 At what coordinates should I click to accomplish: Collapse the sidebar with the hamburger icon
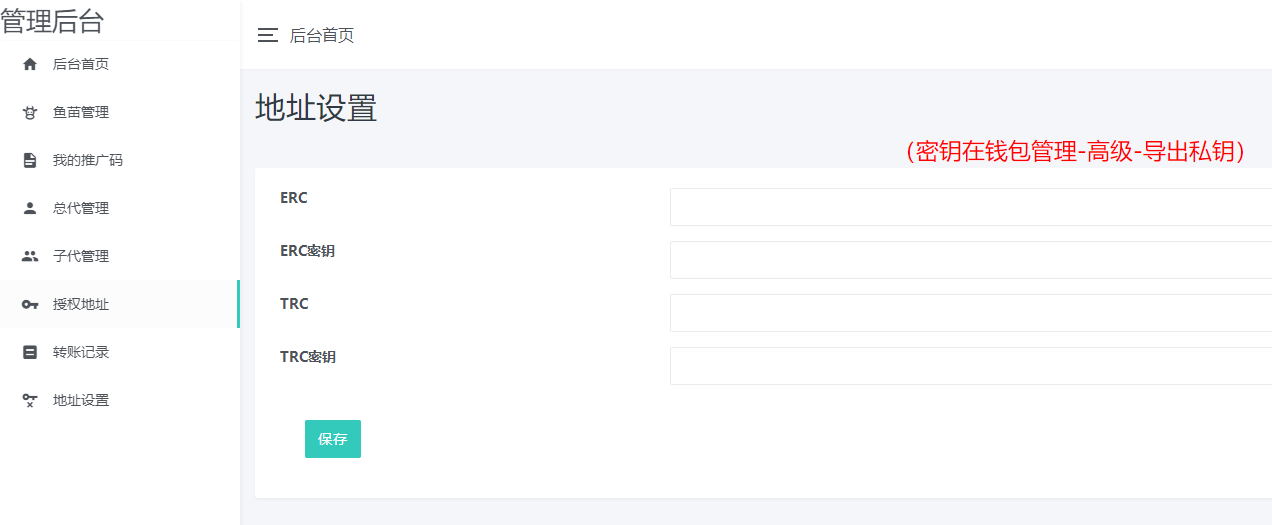click(x=267, y=35)
